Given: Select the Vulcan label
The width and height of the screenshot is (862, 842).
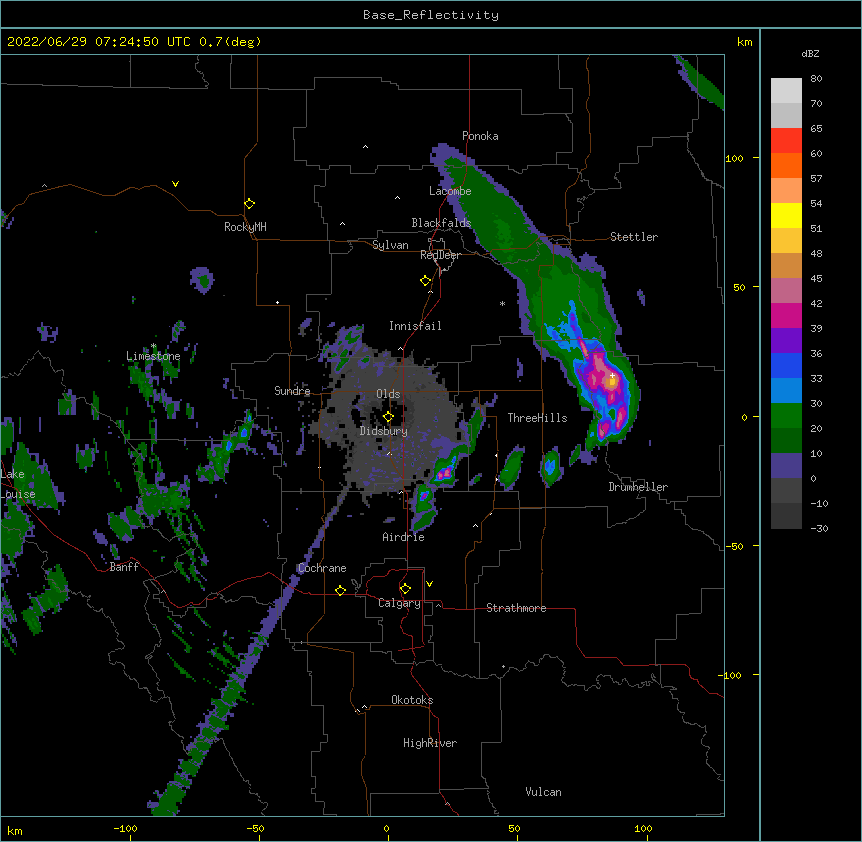Looking at the screenshot, I should [543, 792].
